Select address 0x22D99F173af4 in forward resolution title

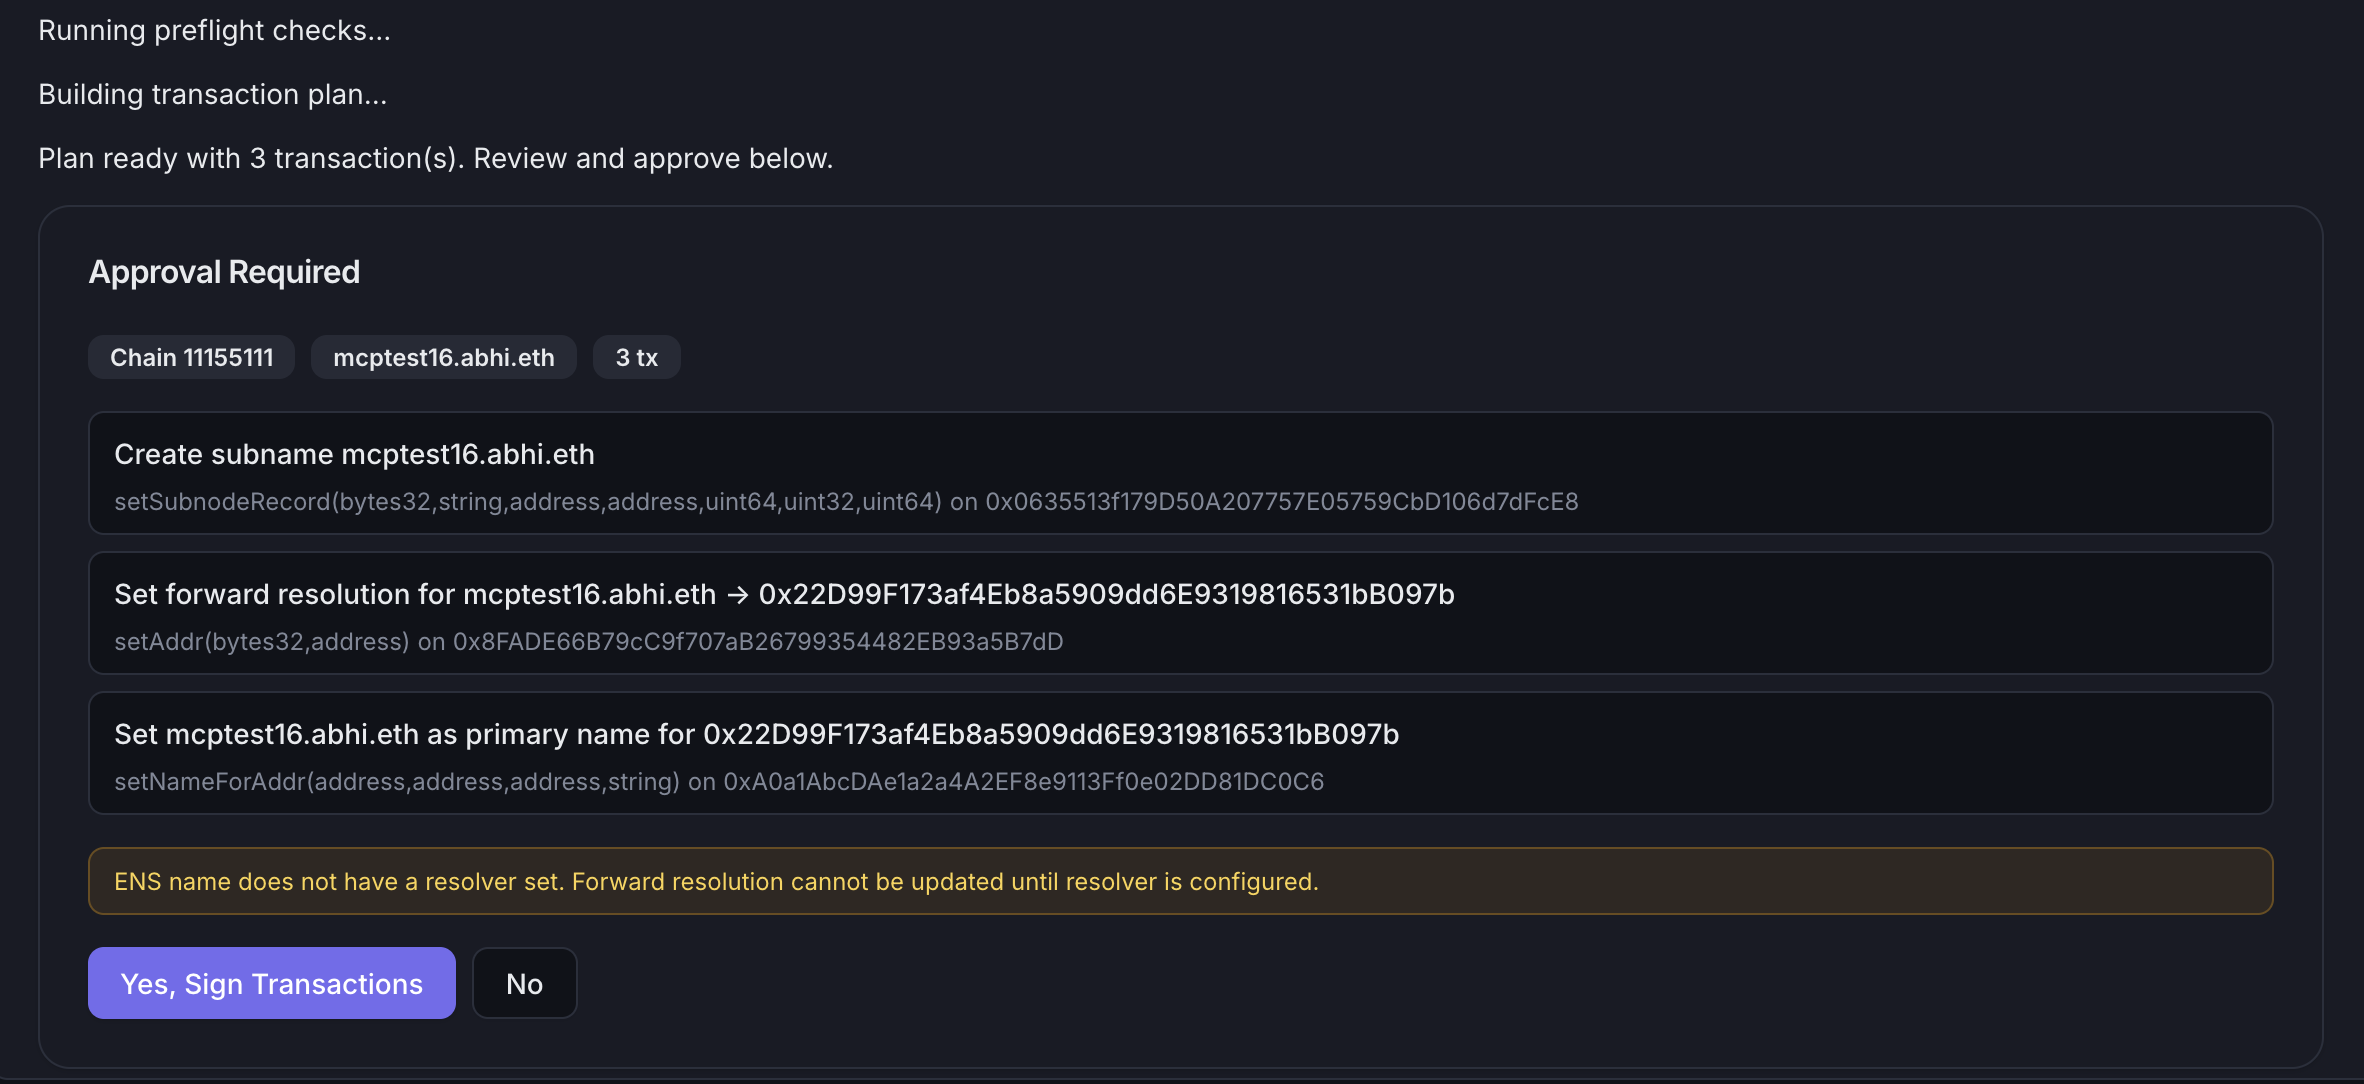[1108, 593]
